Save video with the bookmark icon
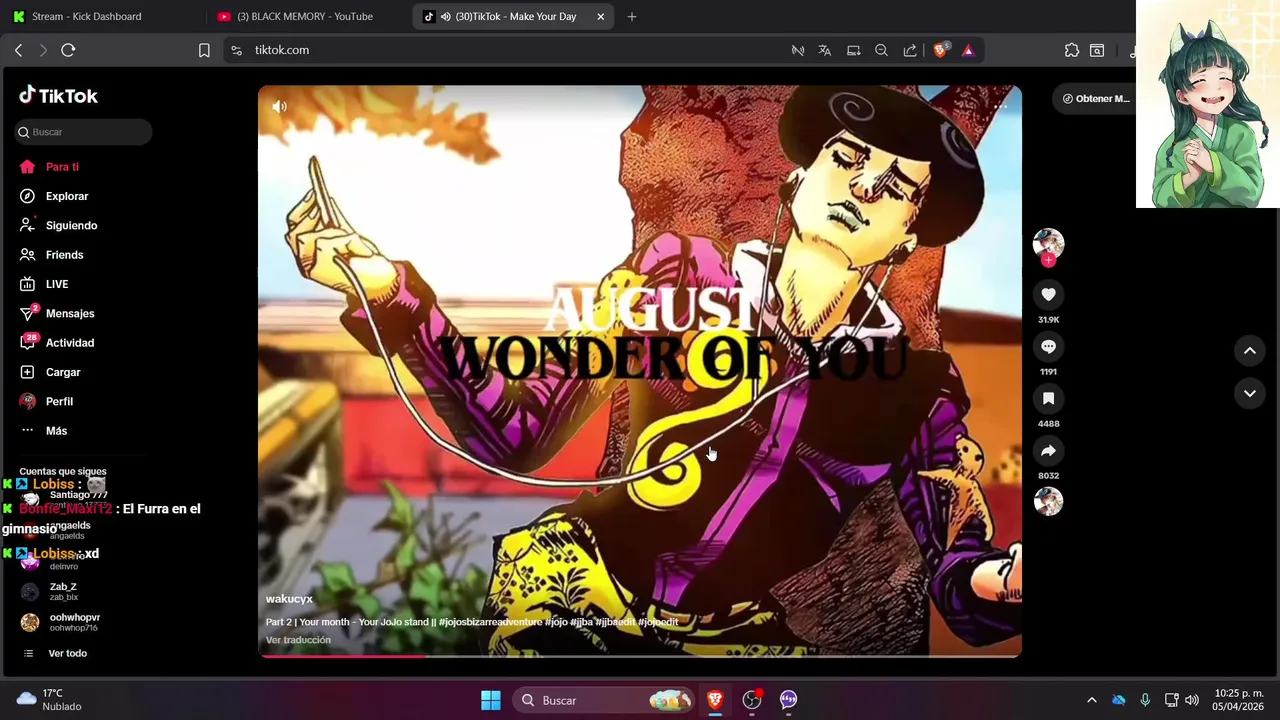Screen dimensions: 1280x720 point(1048,398)
